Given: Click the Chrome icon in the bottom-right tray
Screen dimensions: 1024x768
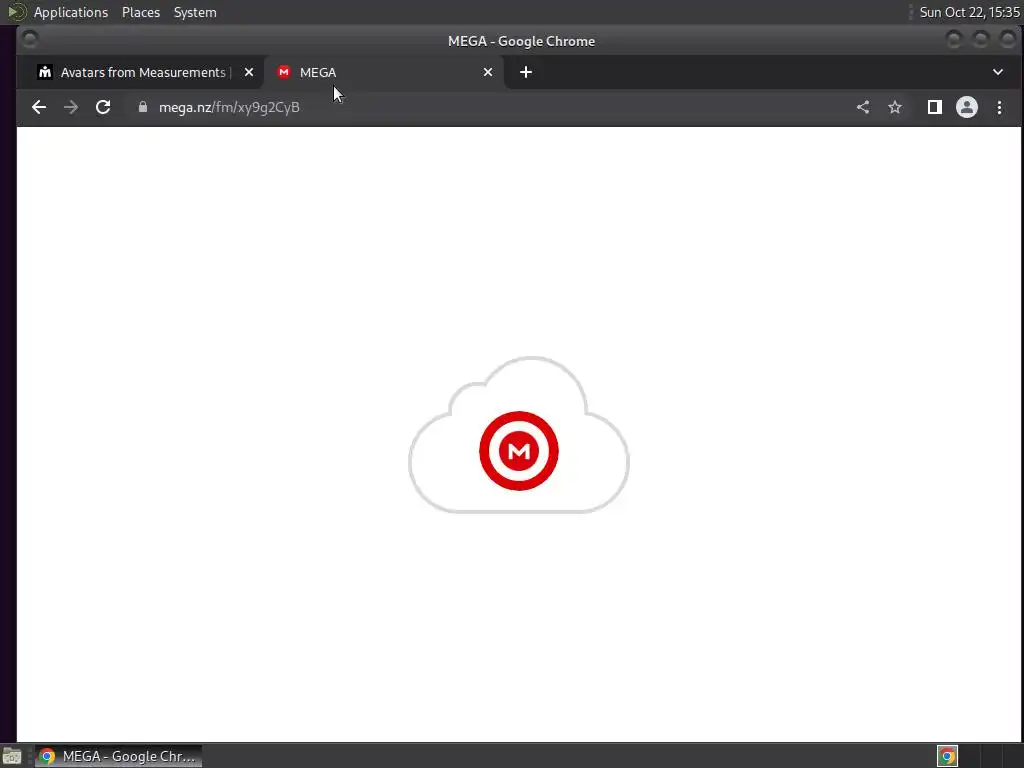Looking at the screenshot, I should 947,756.
